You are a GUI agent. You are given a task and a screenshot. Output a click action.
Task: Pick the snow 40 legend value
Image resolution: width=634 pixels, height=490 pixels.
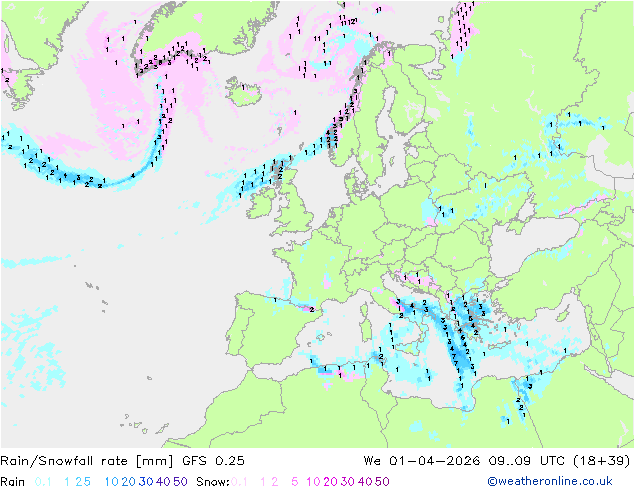[x=365, y=482]
